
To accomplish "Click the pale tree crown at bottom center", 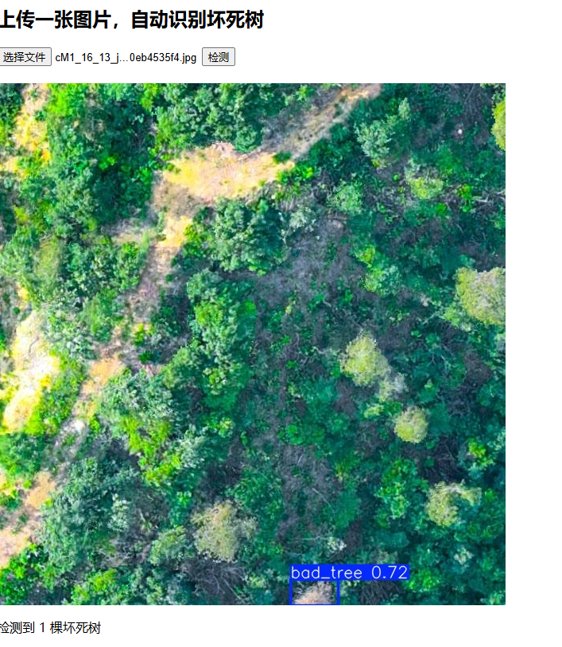I will [x=223, y=531].
